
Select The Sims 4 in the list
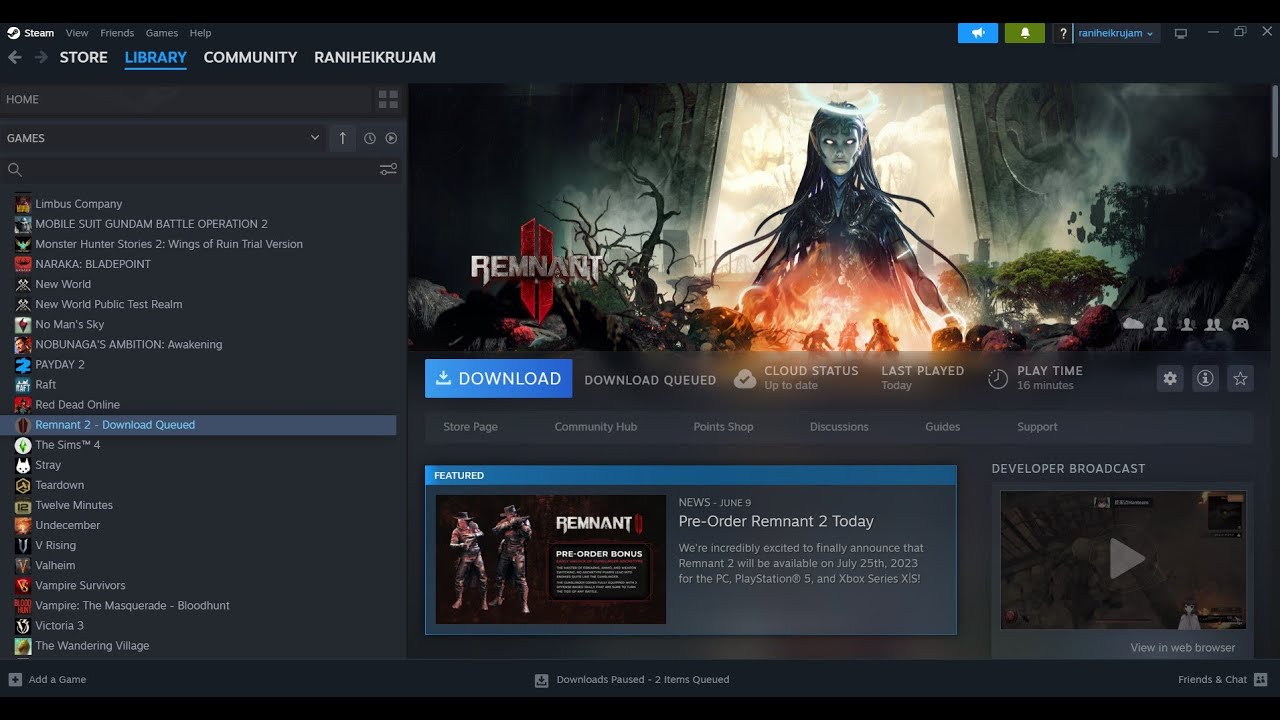point(67,445)
